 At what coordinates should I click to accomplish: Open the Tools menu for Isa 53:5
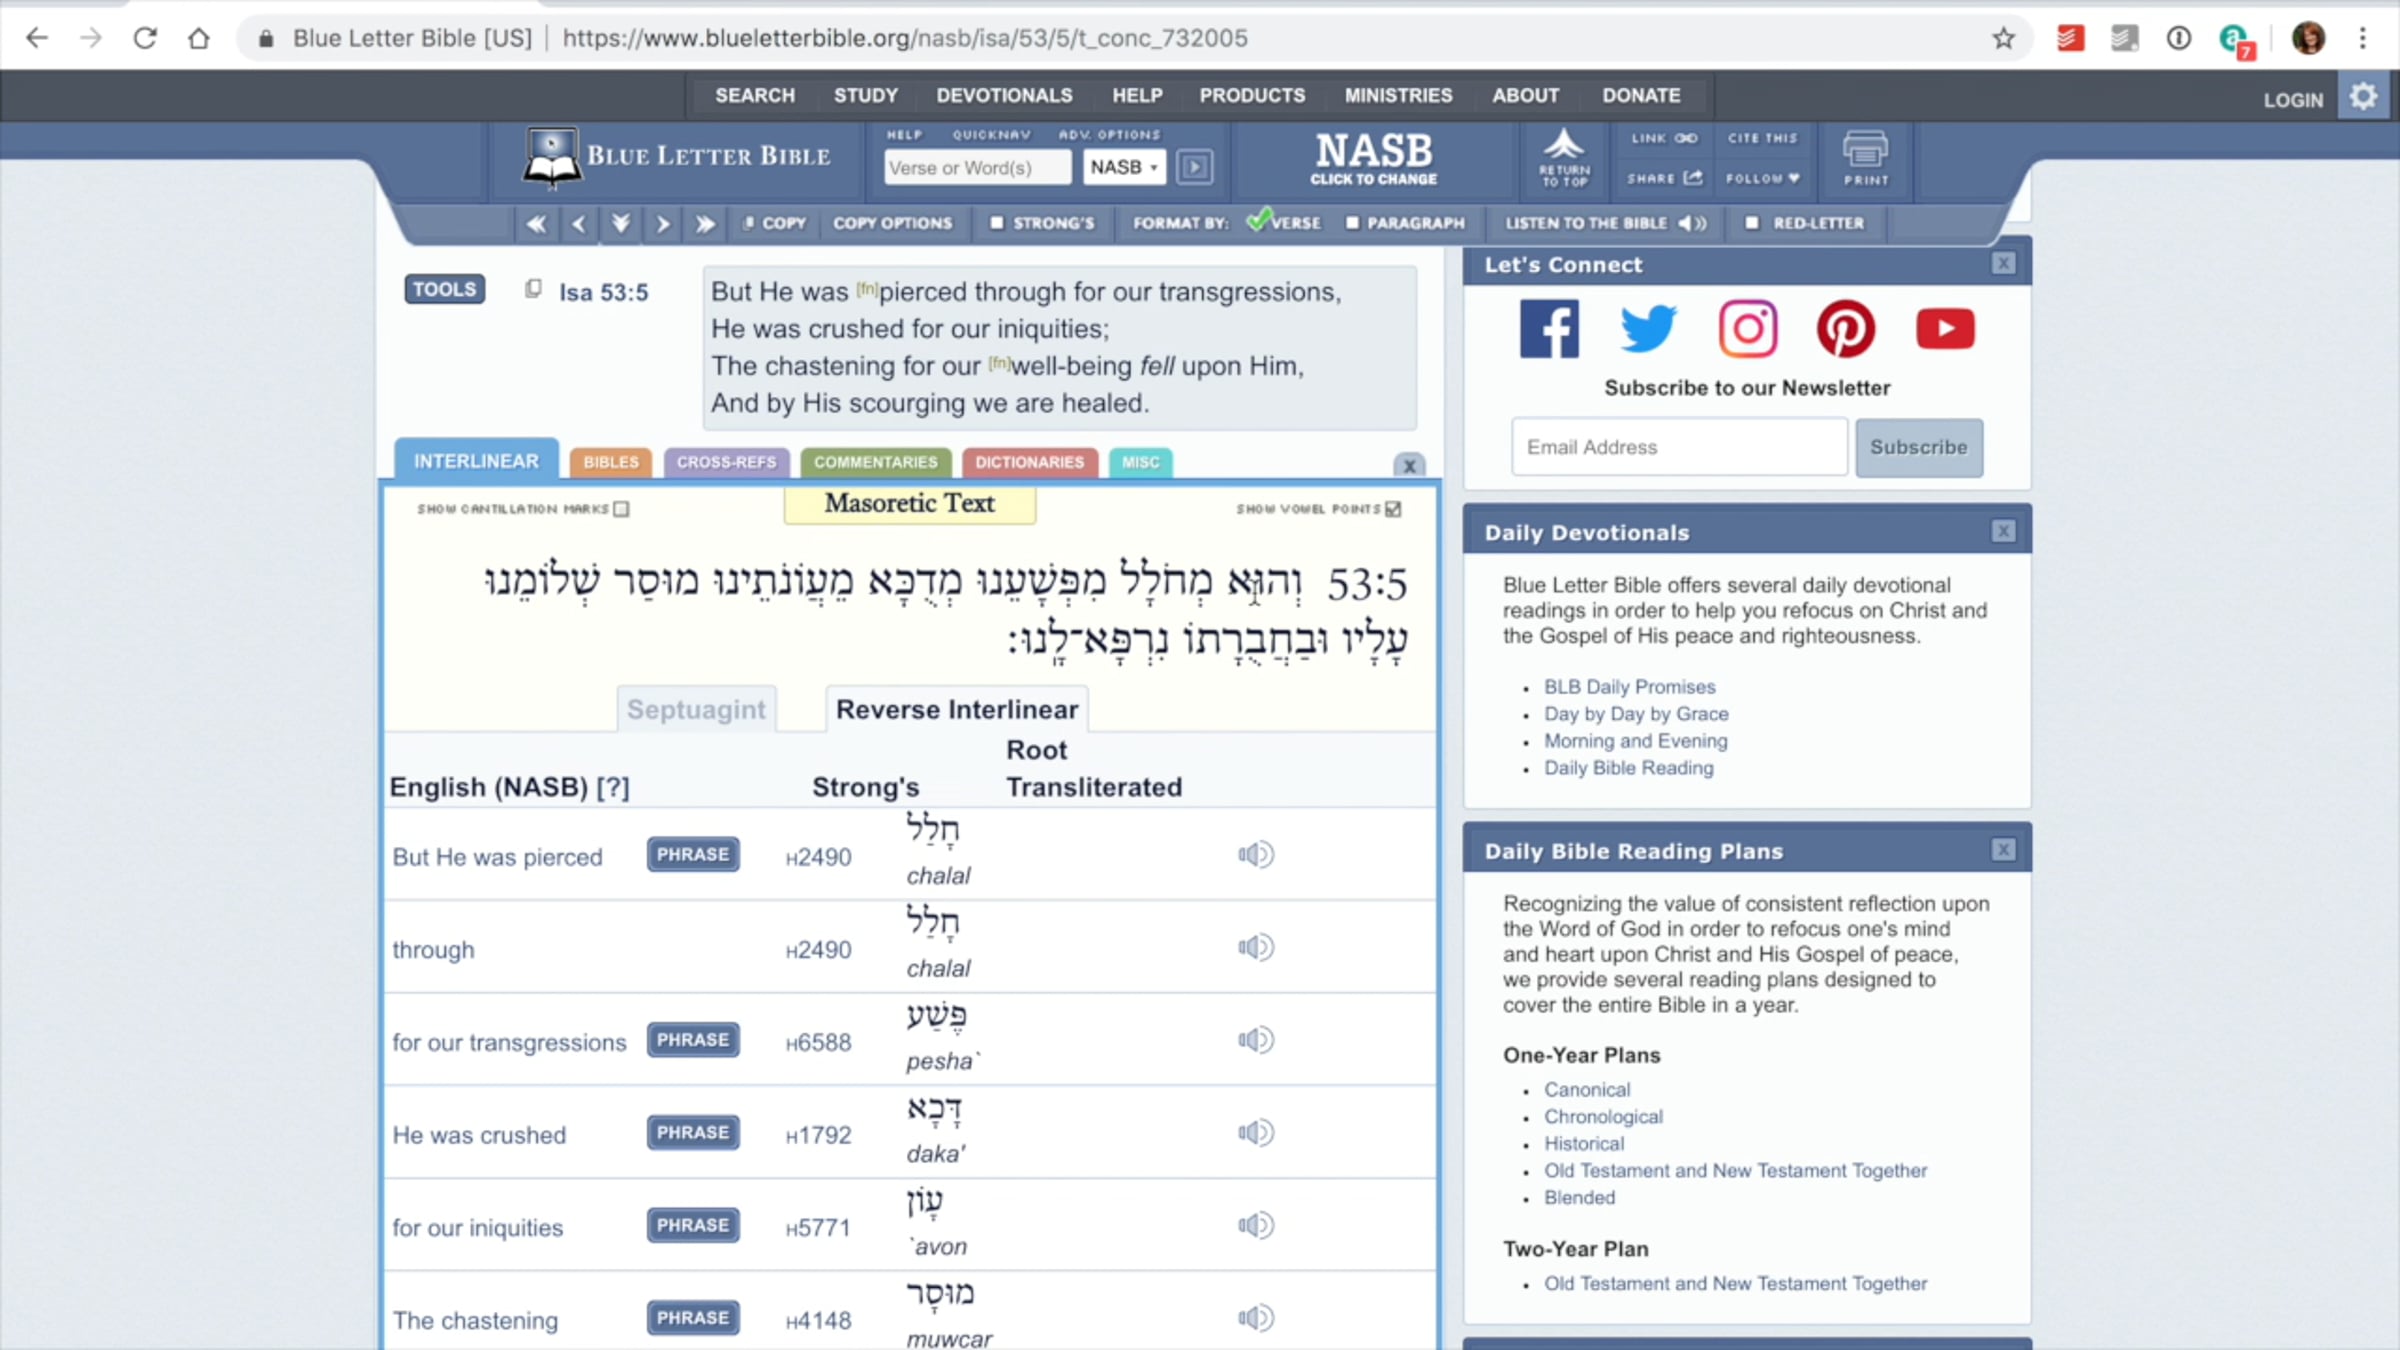[x=445, y=289]
